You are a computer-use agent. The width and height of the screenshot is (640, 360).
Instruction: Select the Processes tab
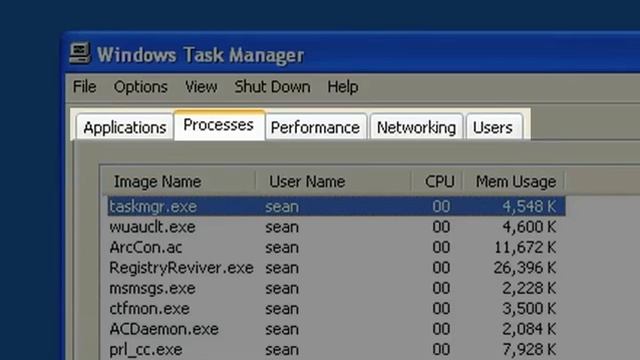tap(219, 125)
